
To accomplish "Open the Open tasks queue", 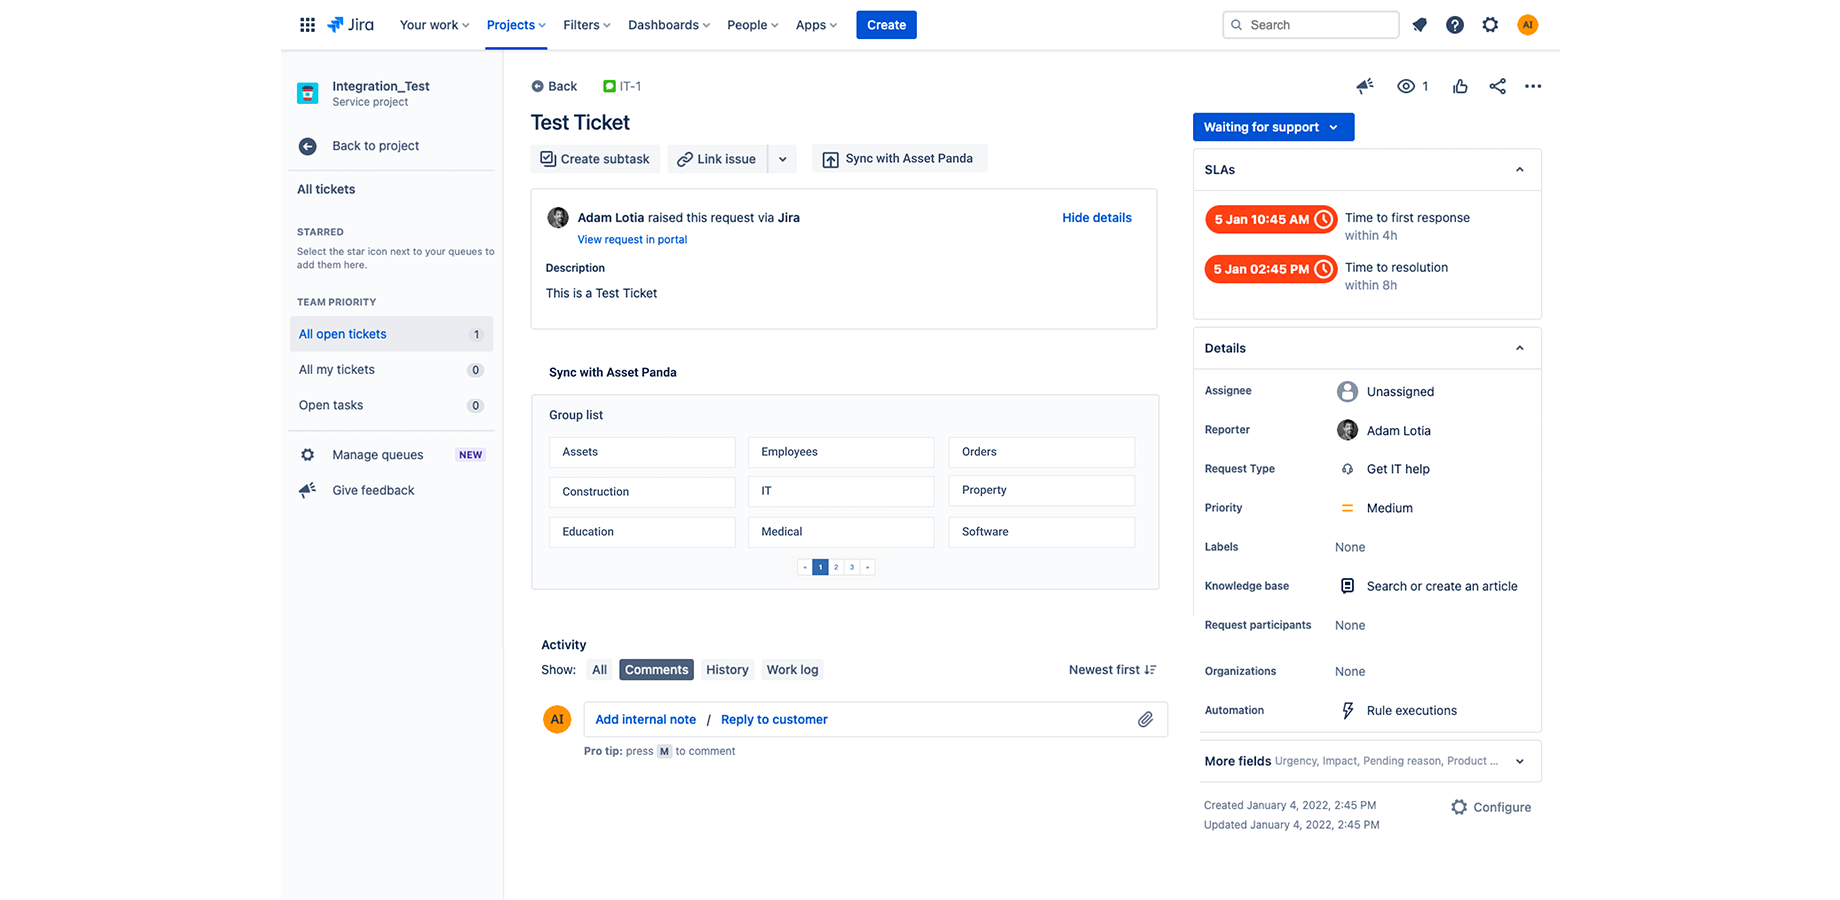I will [391, 405].
